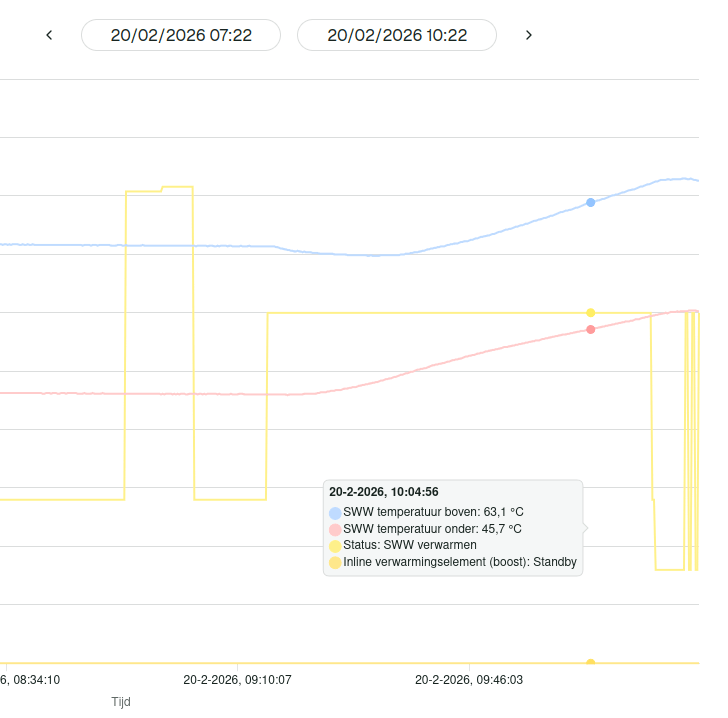Click the blue SWW temperatuur boven swatch
728x718 pixels.
(335, 512)
